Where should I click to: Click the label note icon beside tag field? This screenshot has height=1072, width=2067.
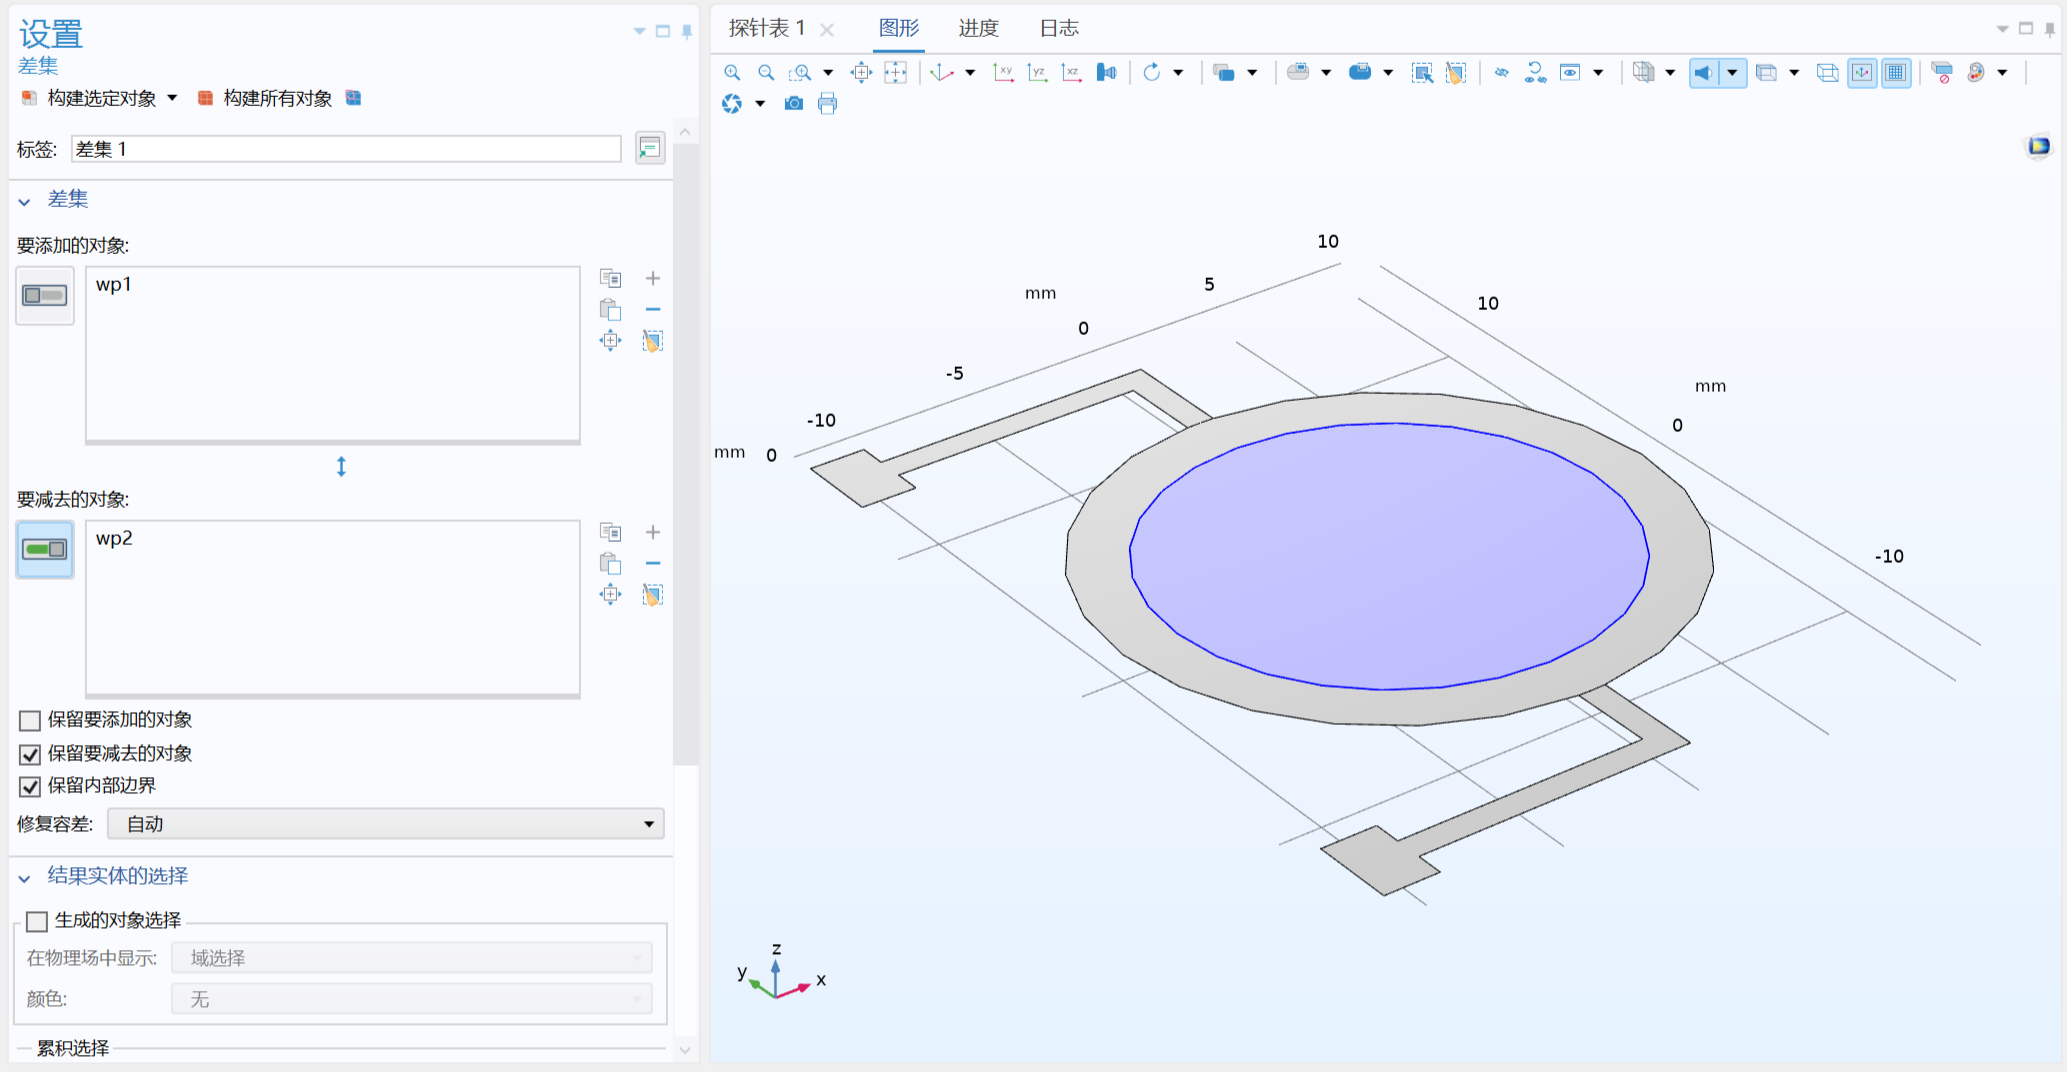coord(650,149)
